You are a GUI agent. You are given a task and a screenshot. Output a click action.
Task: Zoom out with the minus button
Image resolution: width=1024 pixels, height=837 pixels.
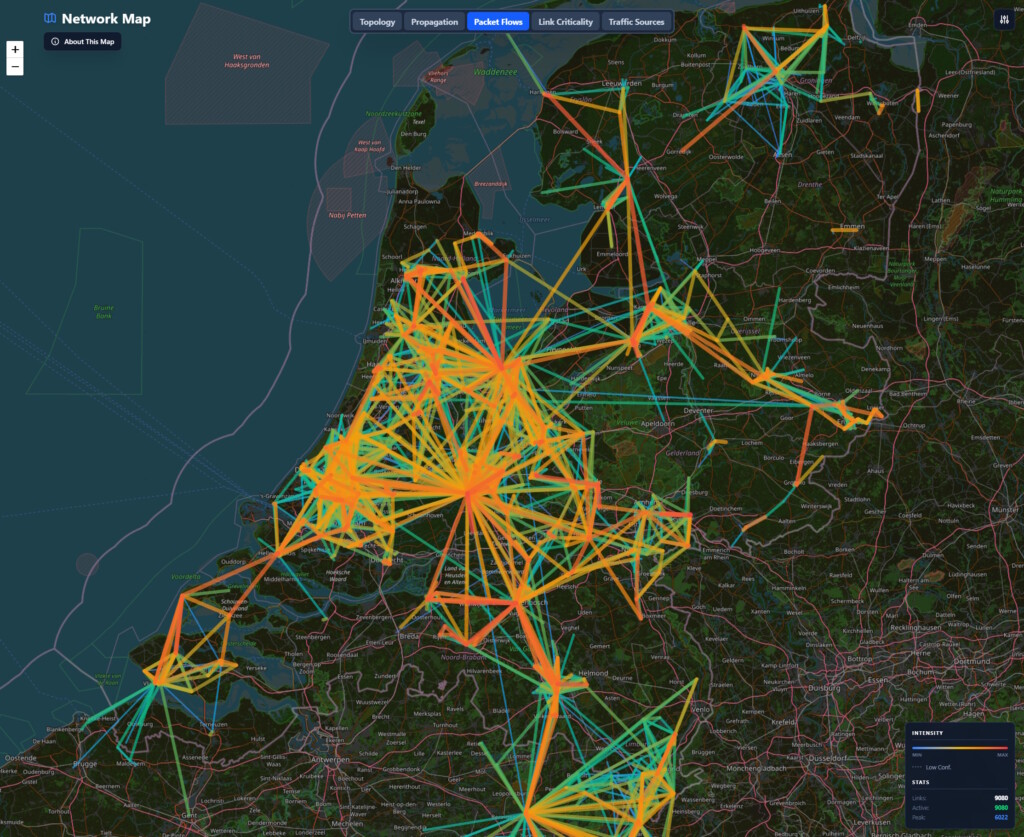15,67
